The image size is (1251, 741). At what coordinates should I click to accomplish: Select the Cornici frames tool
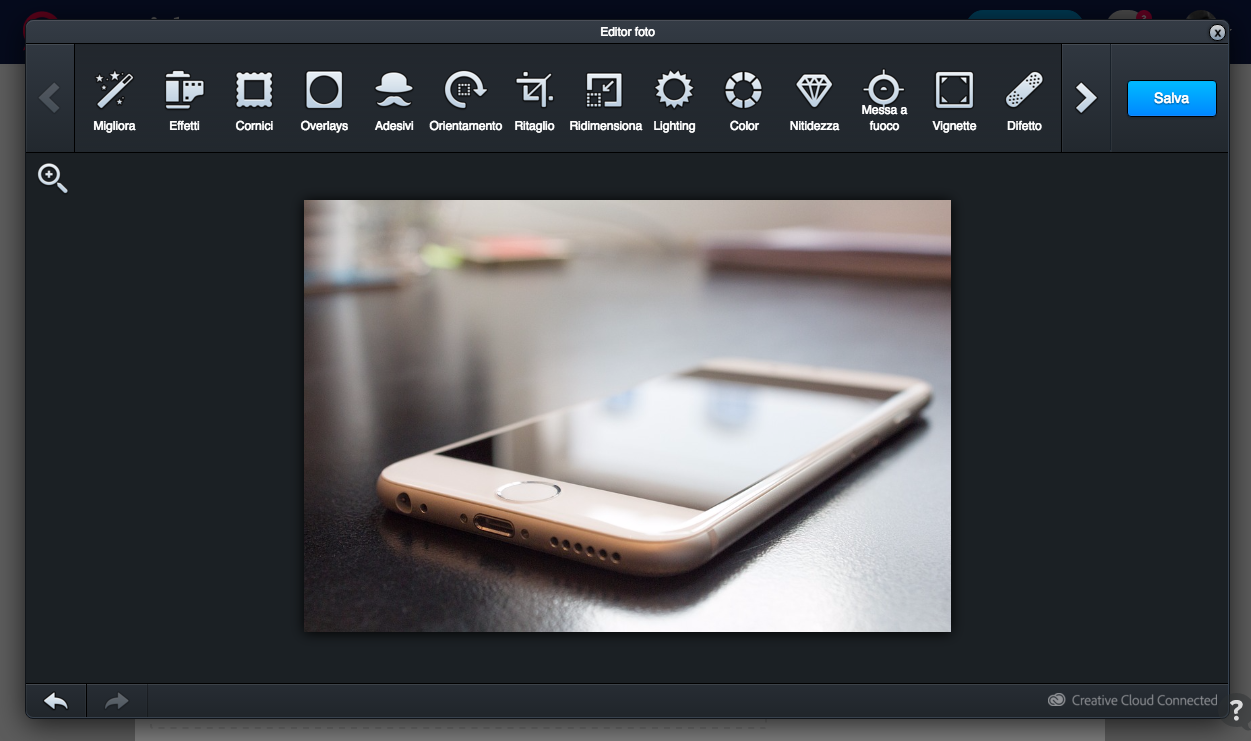point(254,98)
